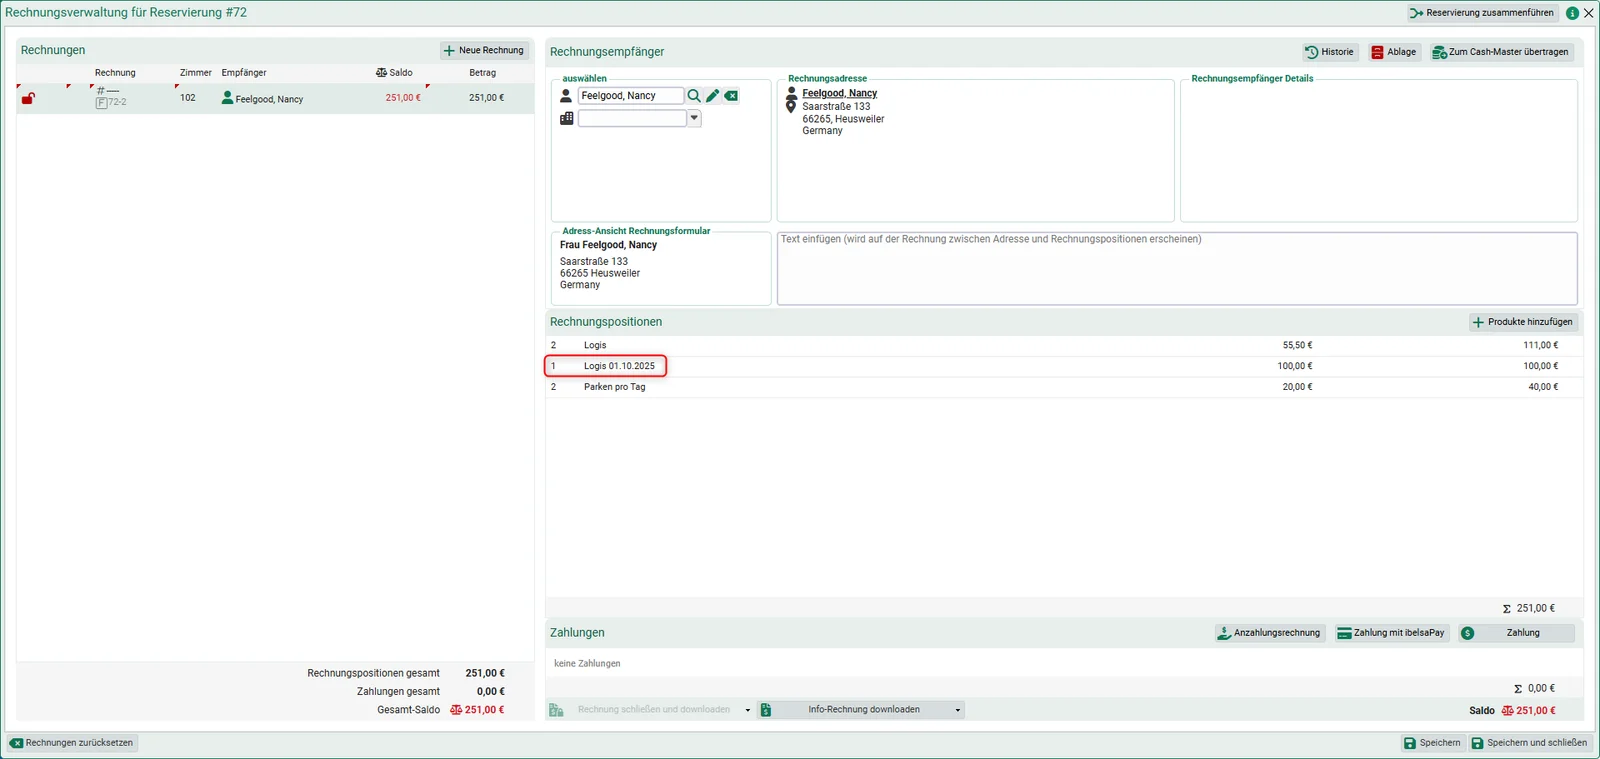Click the Info-Rechnung document icon
The image size is (1600, 759).
click(x=766, y=710)
